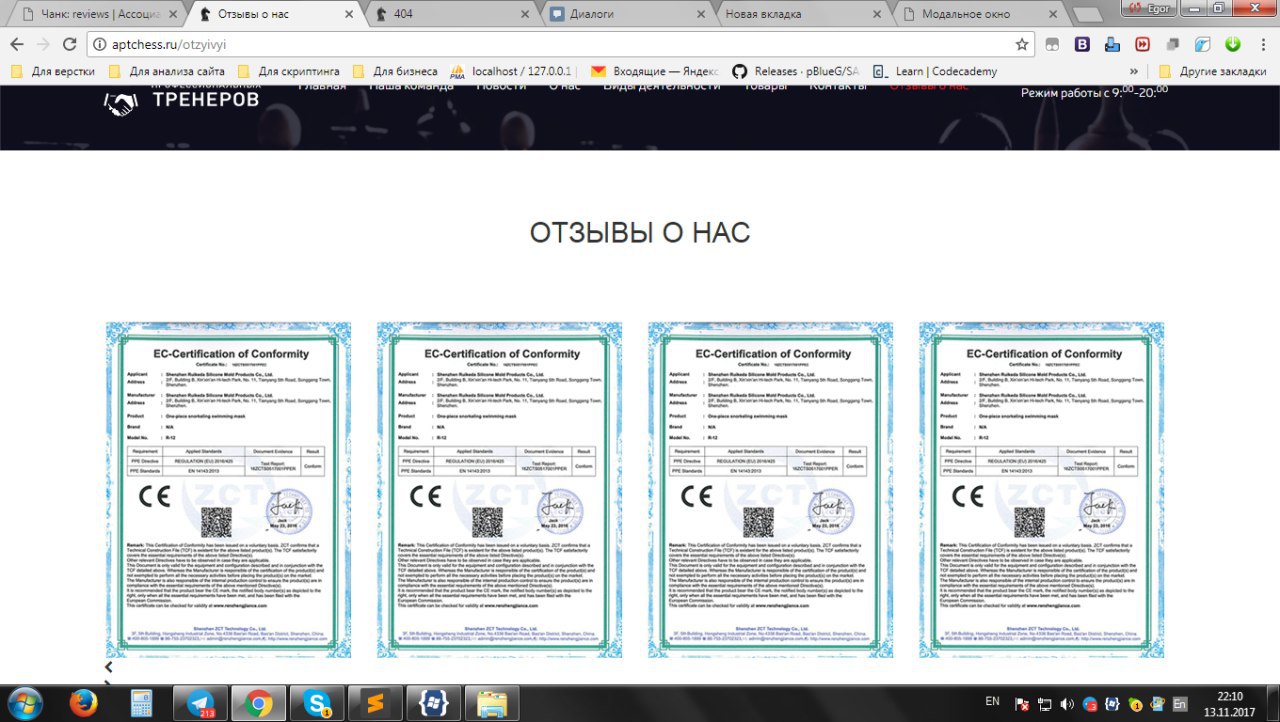Image resolution: width=1280 pixels, height=722 pixels.
Task: Open the Для скриптинга bookmarks folder
Action: [x=289, y=71]
